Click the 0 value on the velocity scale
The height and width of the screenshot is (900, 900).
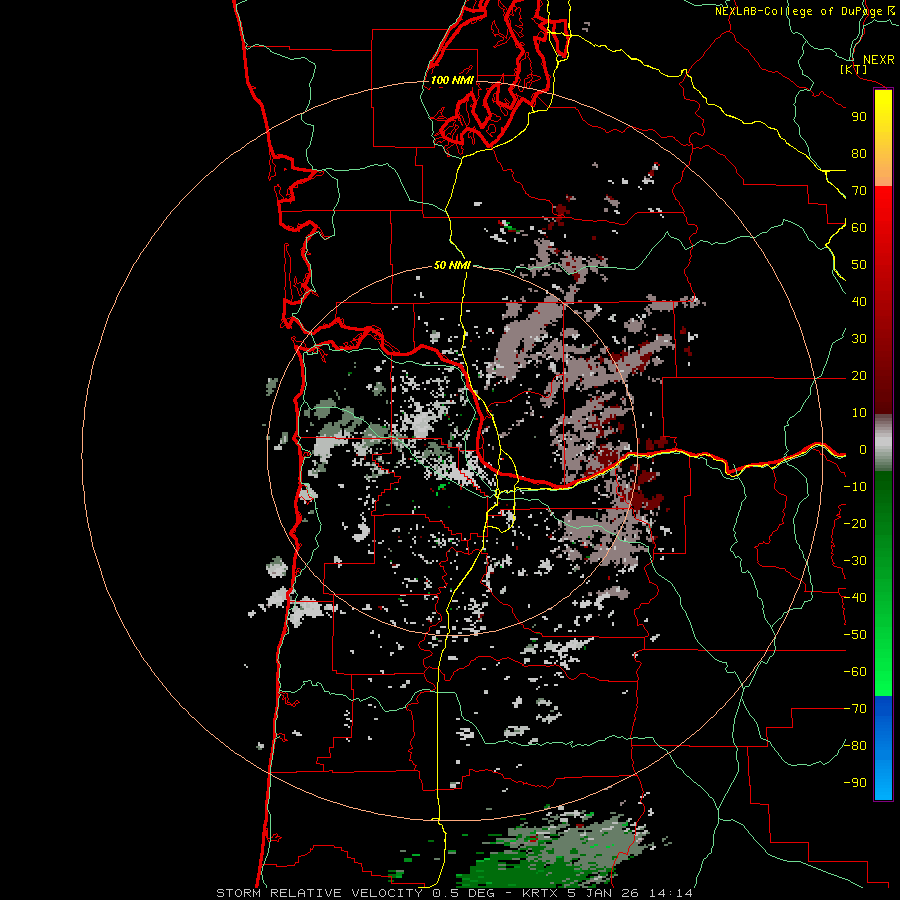point(862,449)
